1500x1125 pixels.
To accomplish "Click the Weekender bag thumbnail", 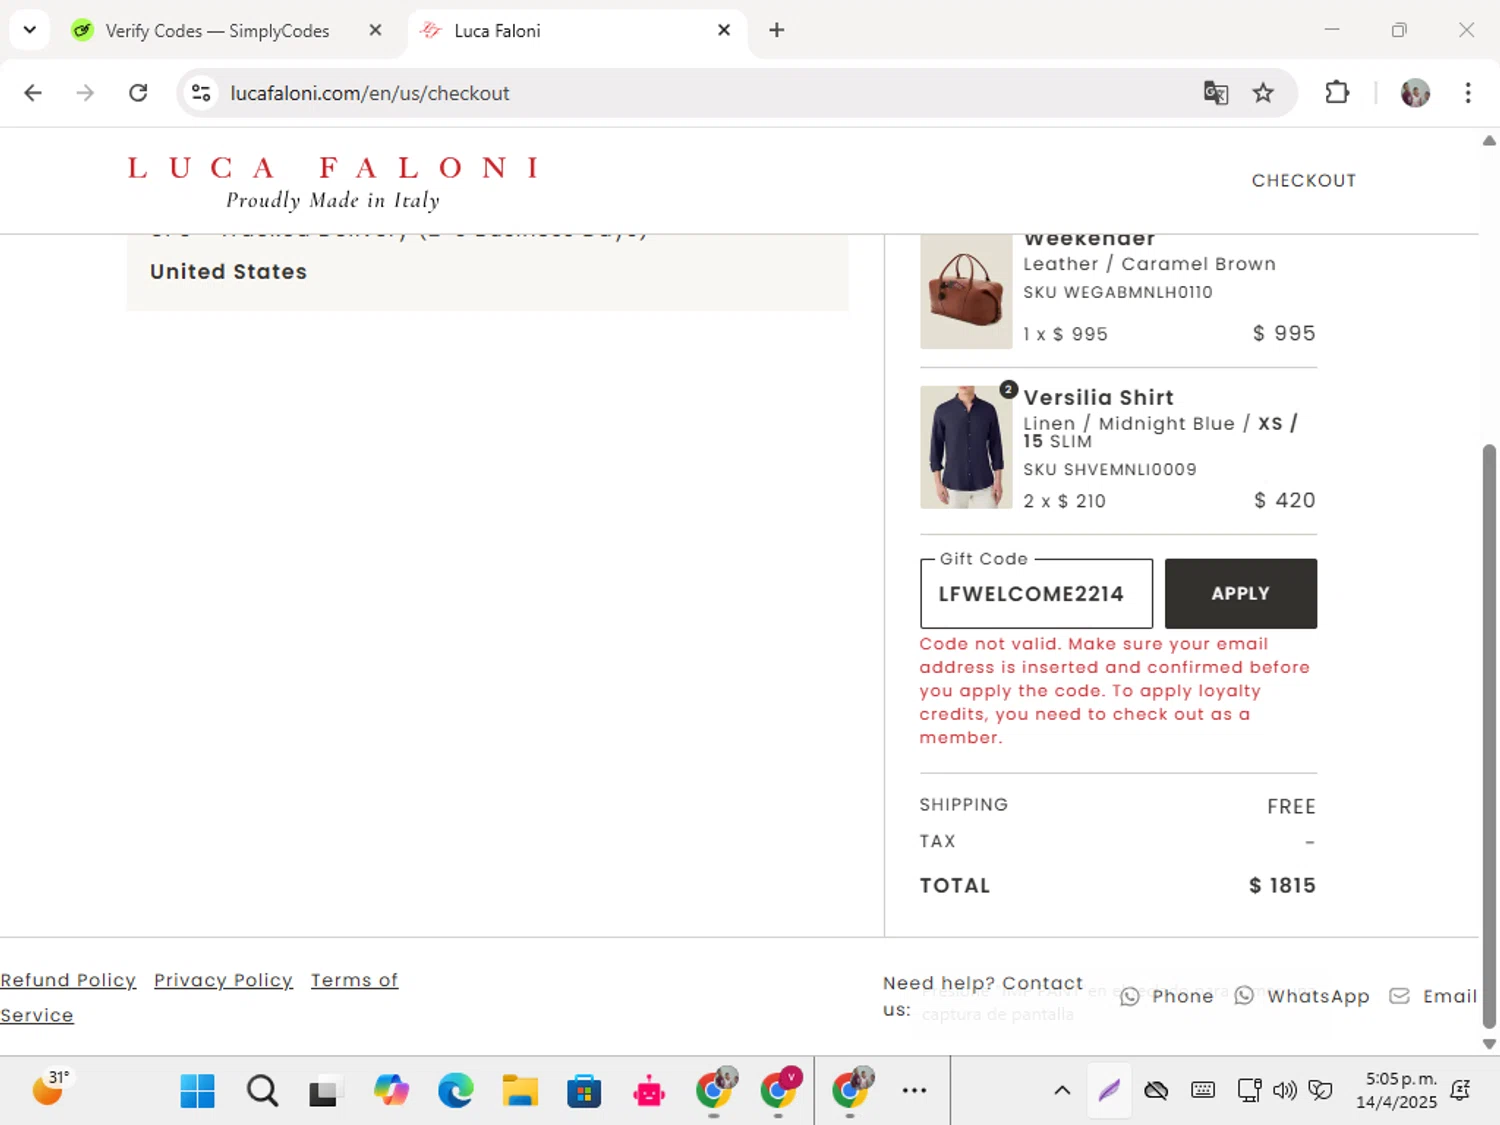I will 966,291.
